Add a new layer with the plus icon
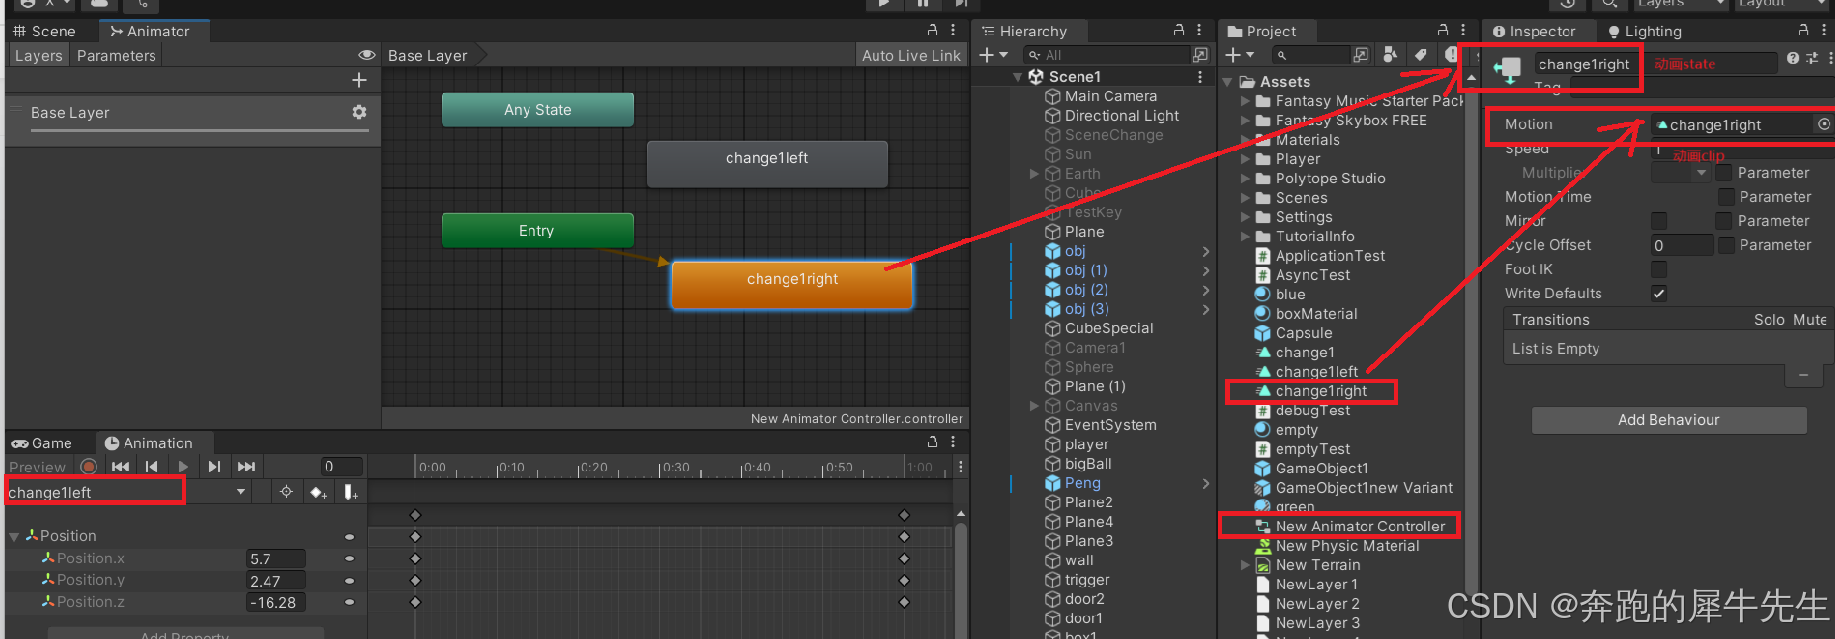This screenshot has height=639, width=1835. point(360,80)
